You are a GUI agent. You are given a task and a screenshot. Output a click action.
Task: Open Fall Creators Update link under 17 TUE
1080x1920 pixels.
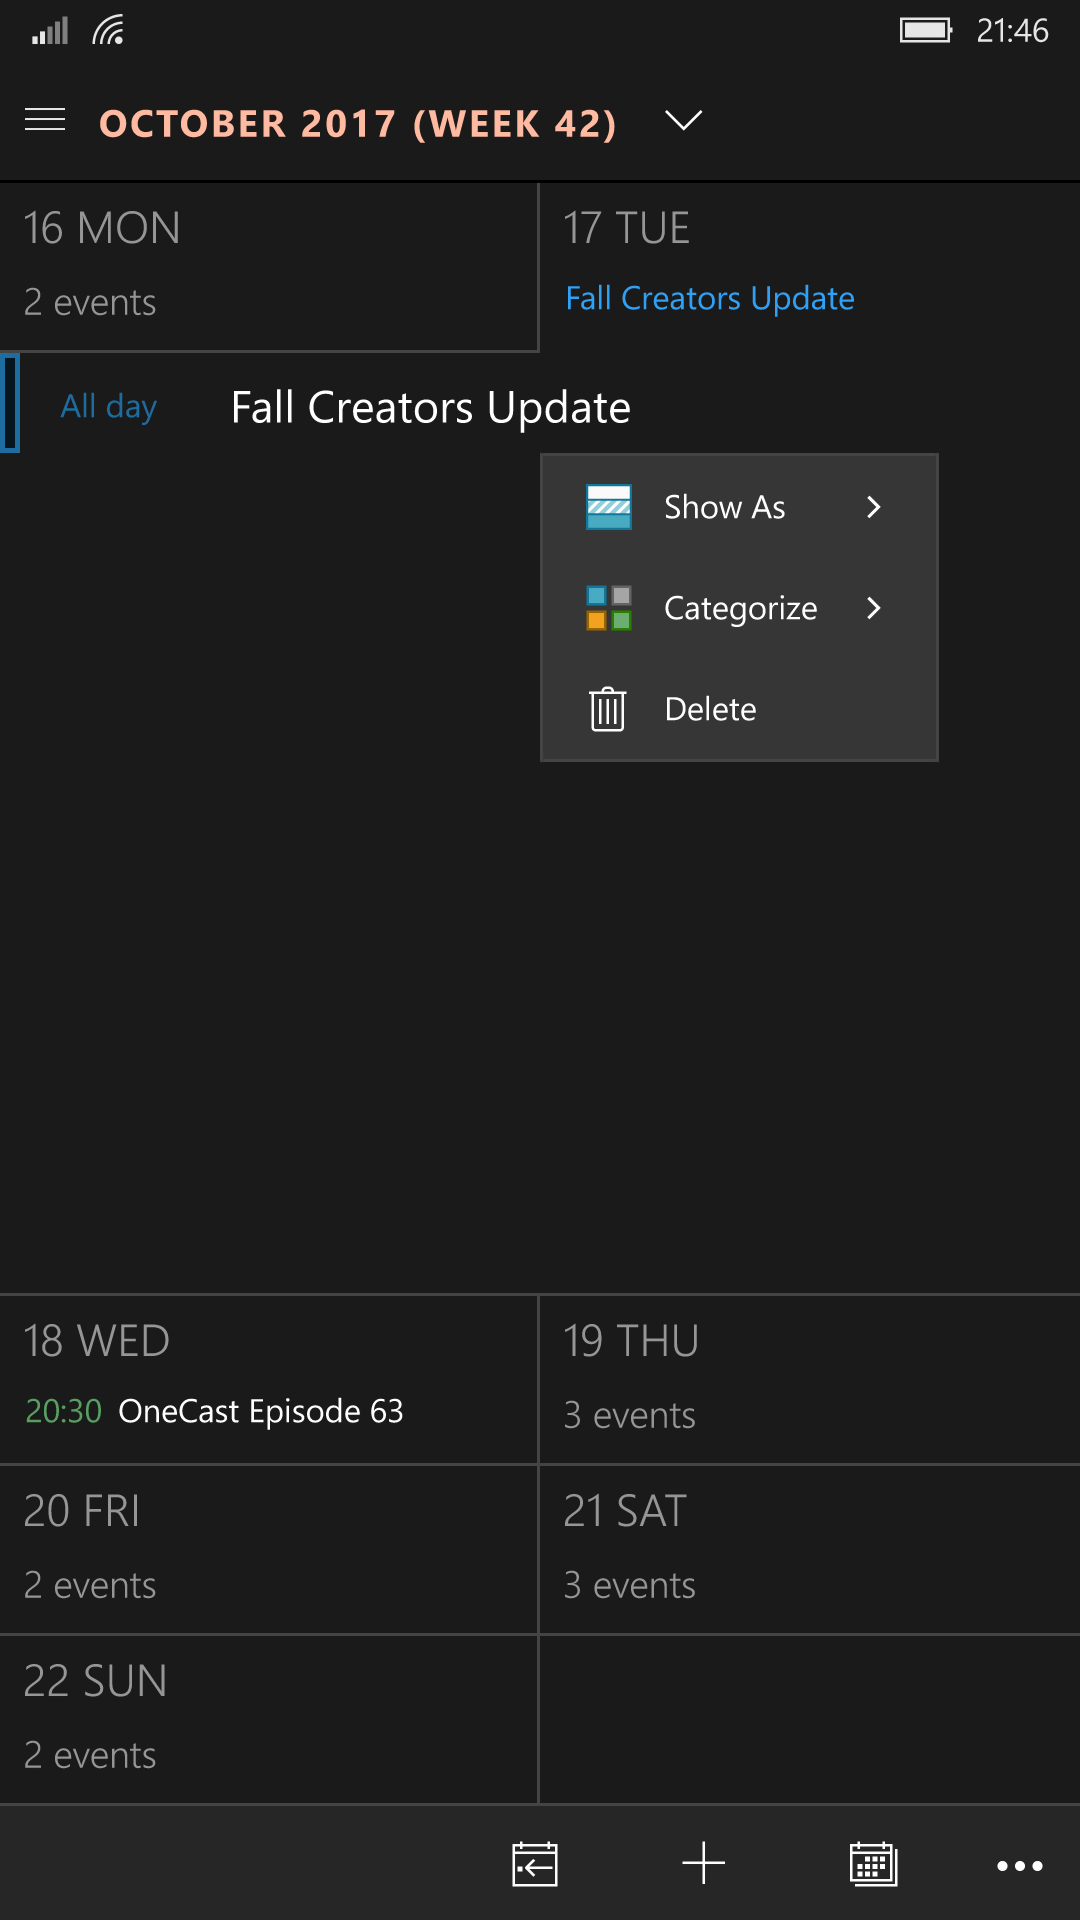710,298
